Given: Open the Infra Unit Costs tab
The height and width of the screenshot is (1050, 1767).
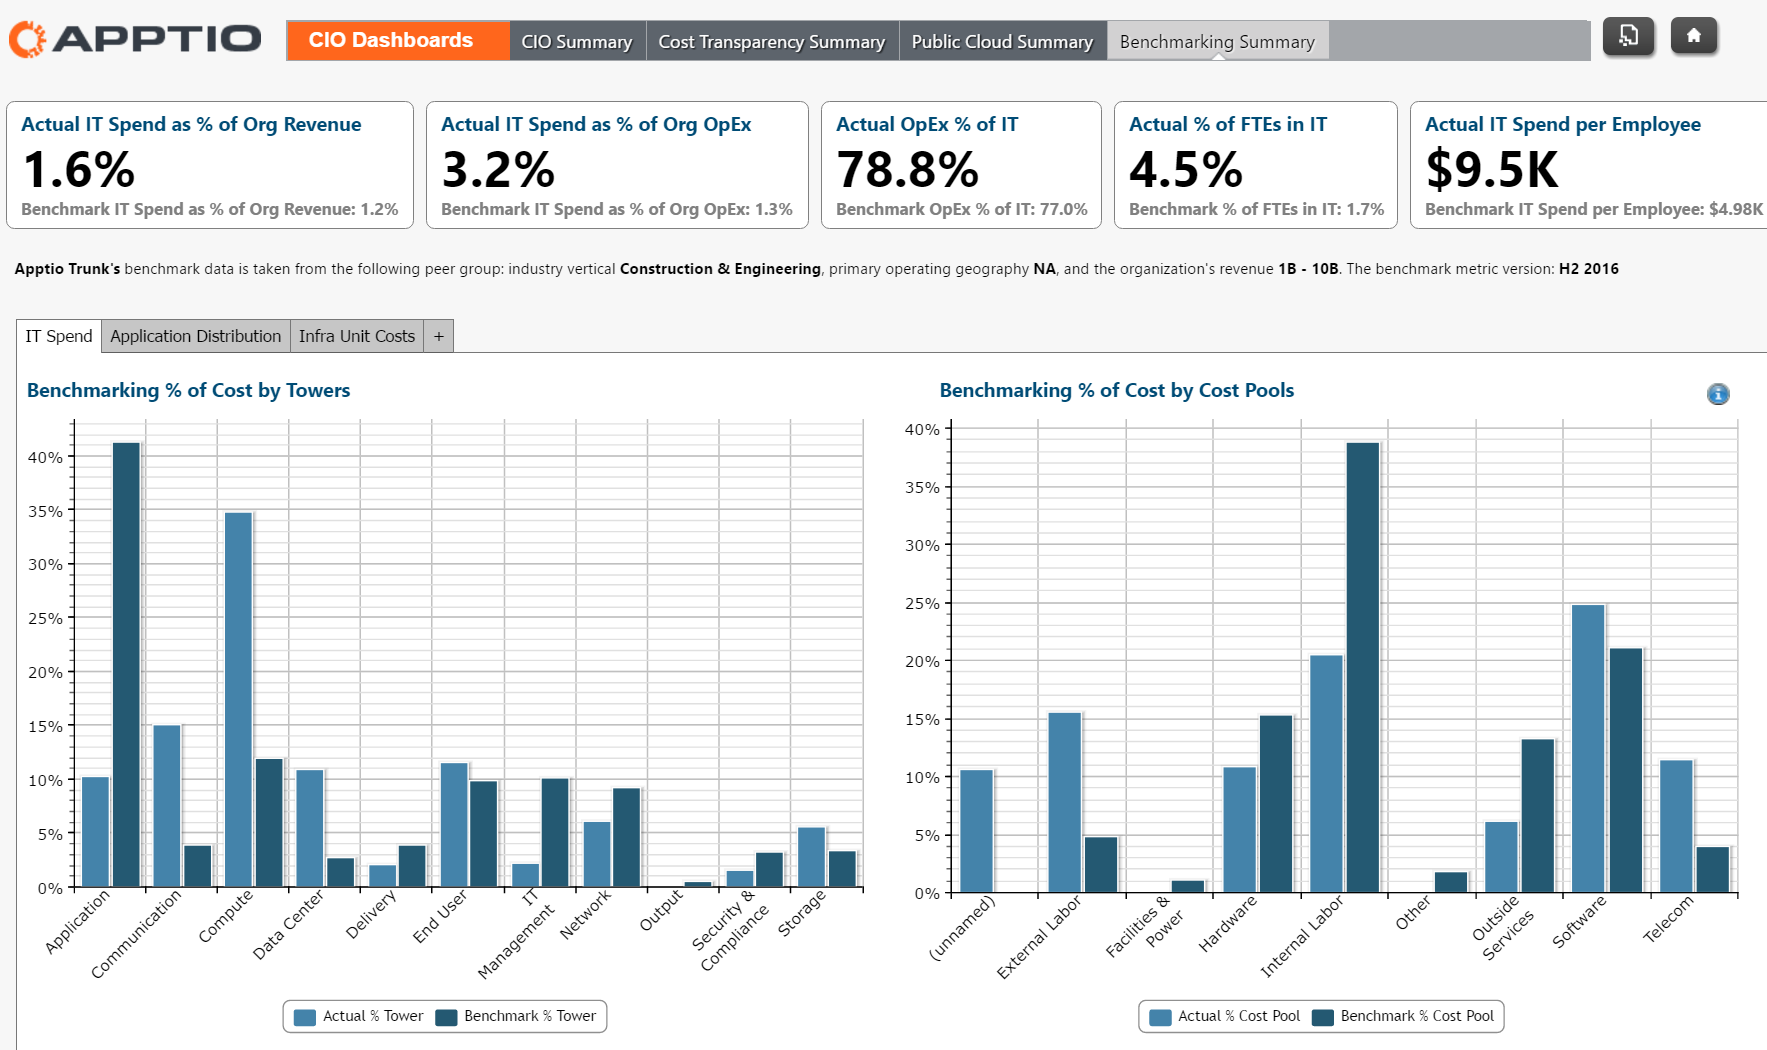Looking at the screenshot, I should point(357,336).
